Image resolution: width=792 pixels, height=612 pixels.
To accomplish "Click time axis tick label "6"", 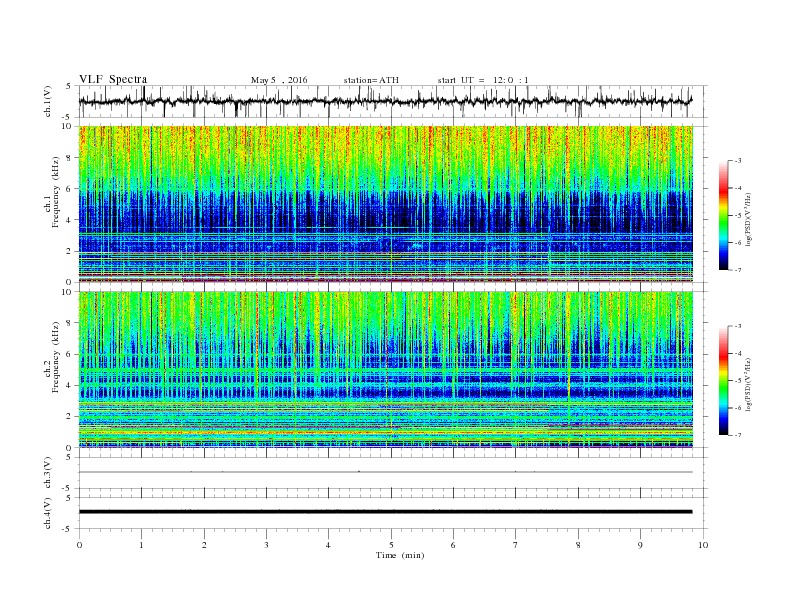I will (453, 545).
